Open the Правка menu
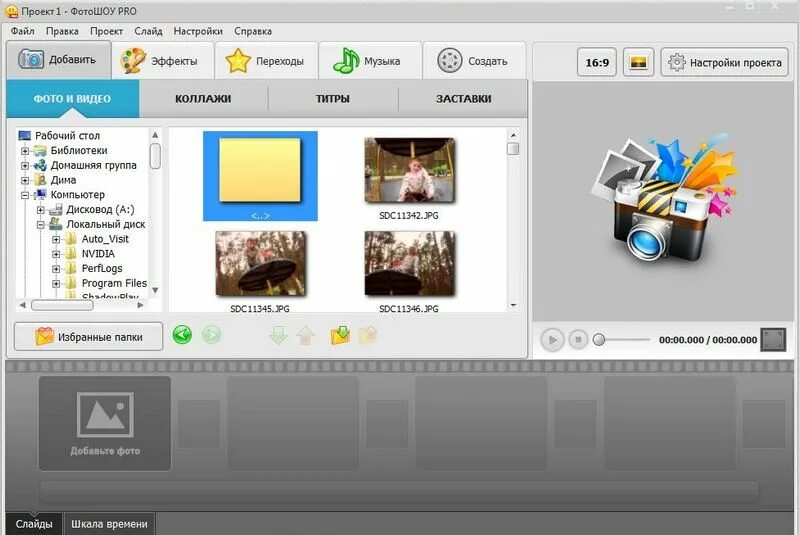Image resolution: width=800 pixels, height=535 pixels. [x=62, y=31]
